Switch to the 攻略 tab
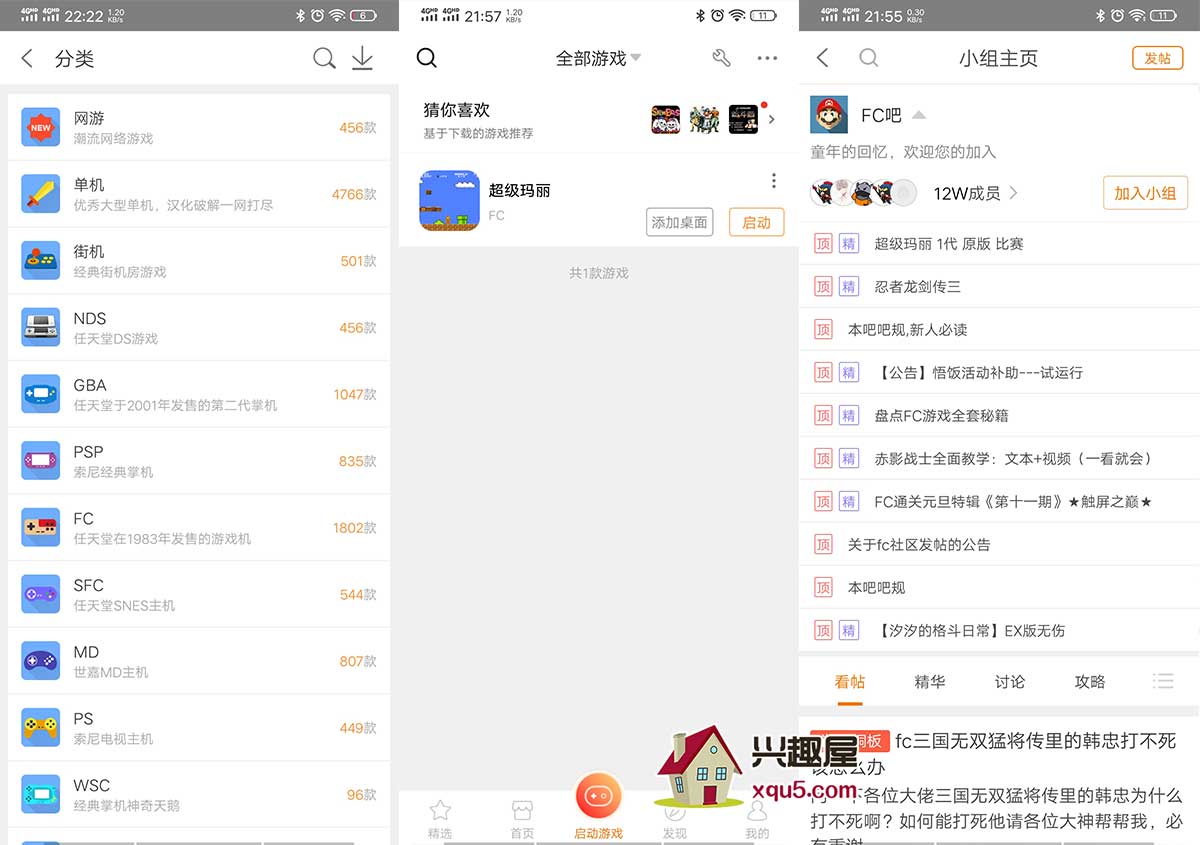 coord(1089,681)
